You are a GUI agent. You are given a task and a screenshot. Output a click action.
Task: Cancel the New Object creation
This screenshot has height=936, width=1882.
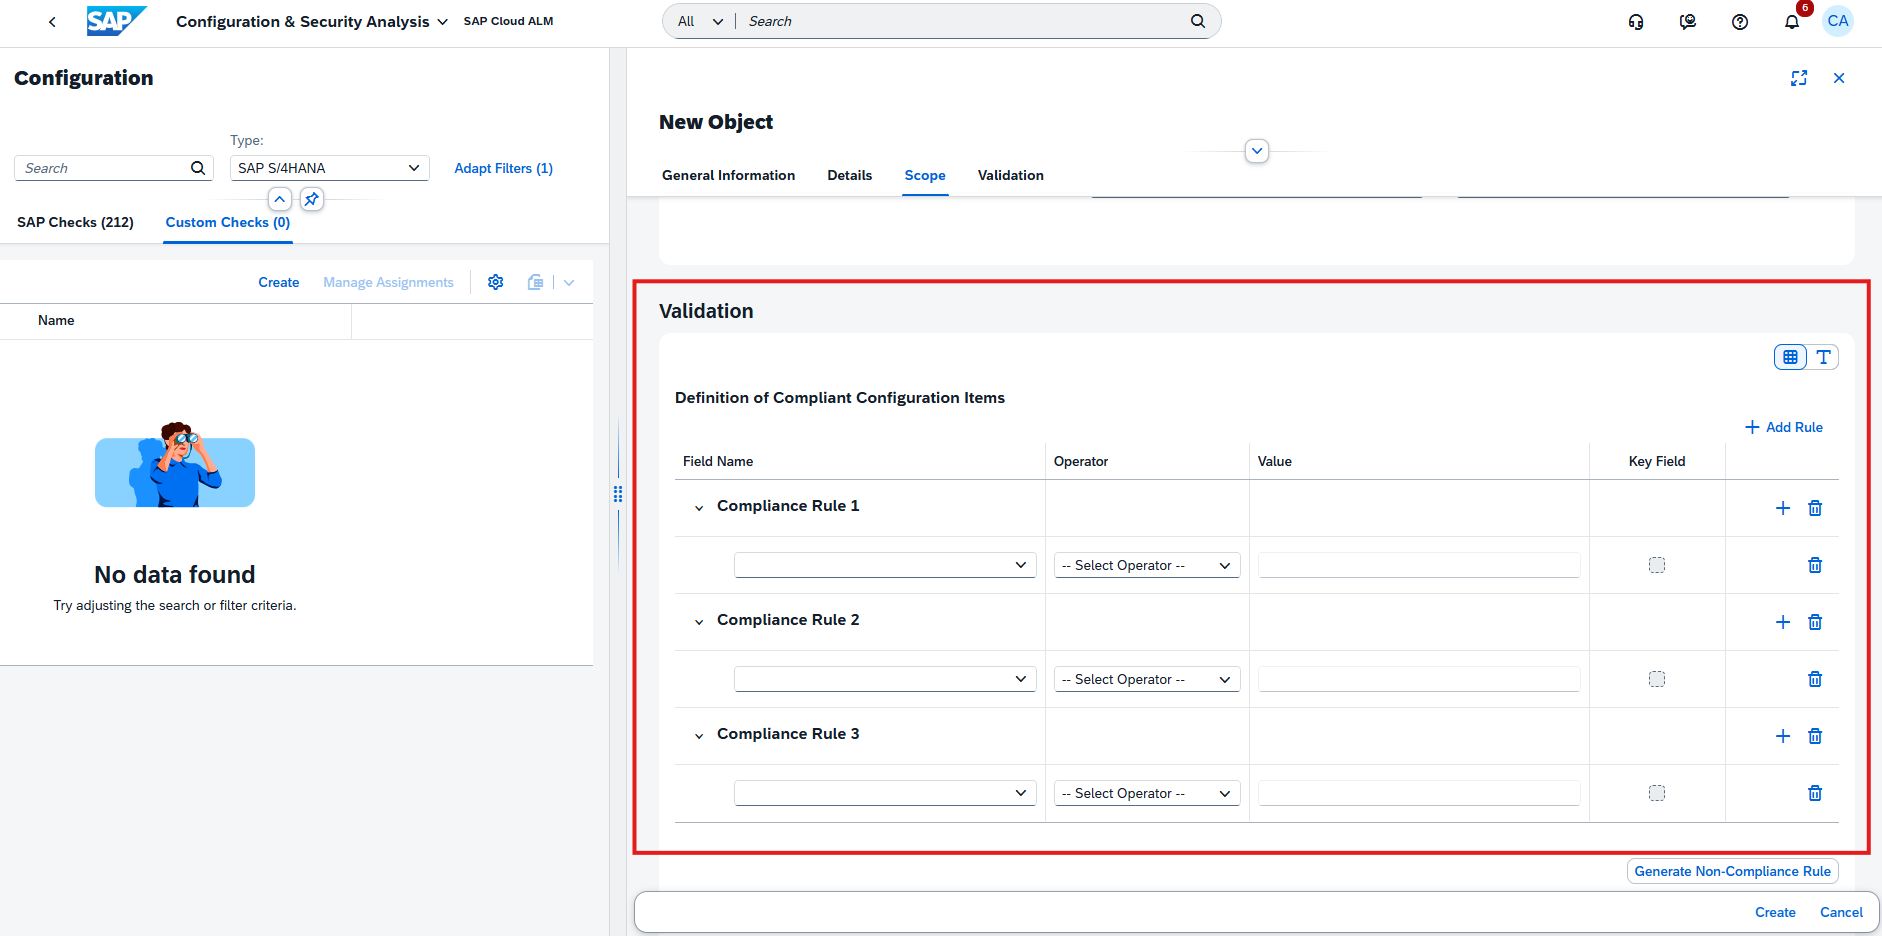coord(1841,912)
